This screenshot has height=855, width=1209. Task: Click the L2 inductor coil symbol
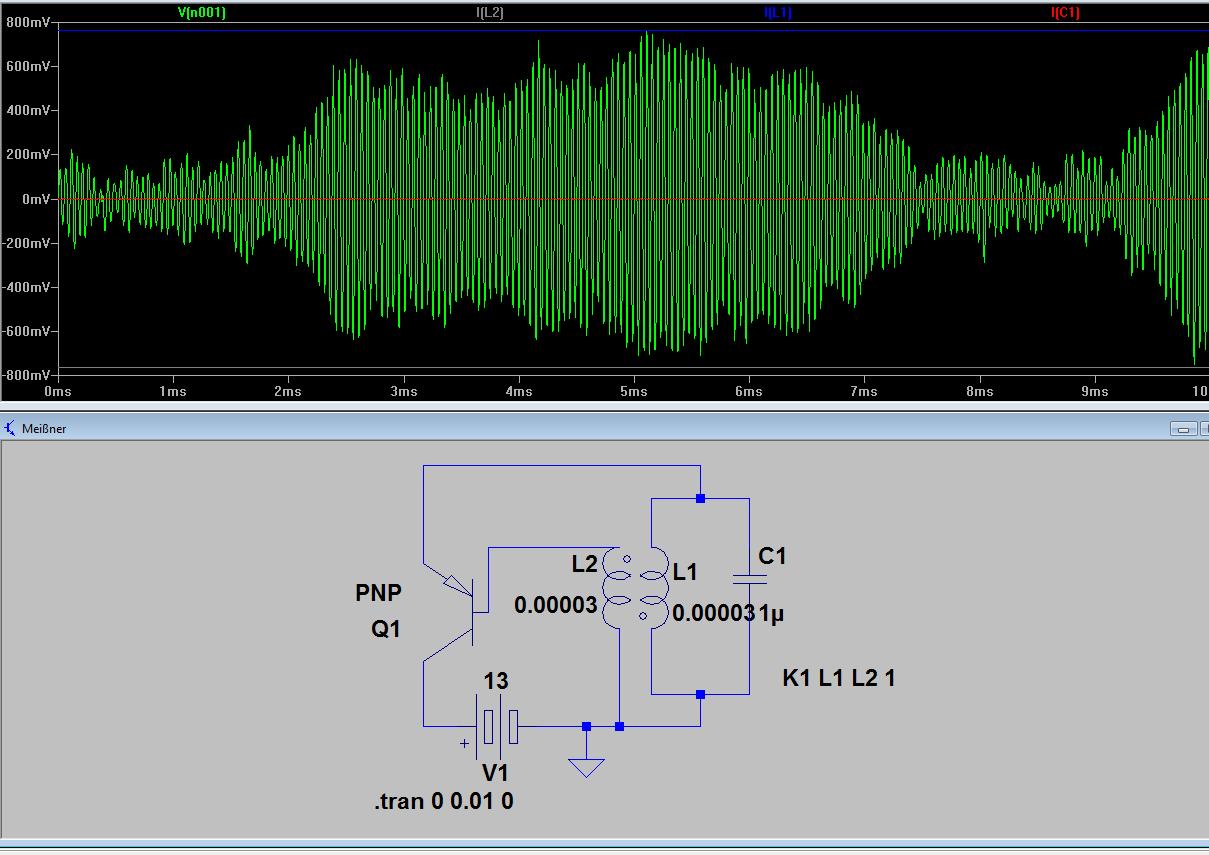point(619,590)
